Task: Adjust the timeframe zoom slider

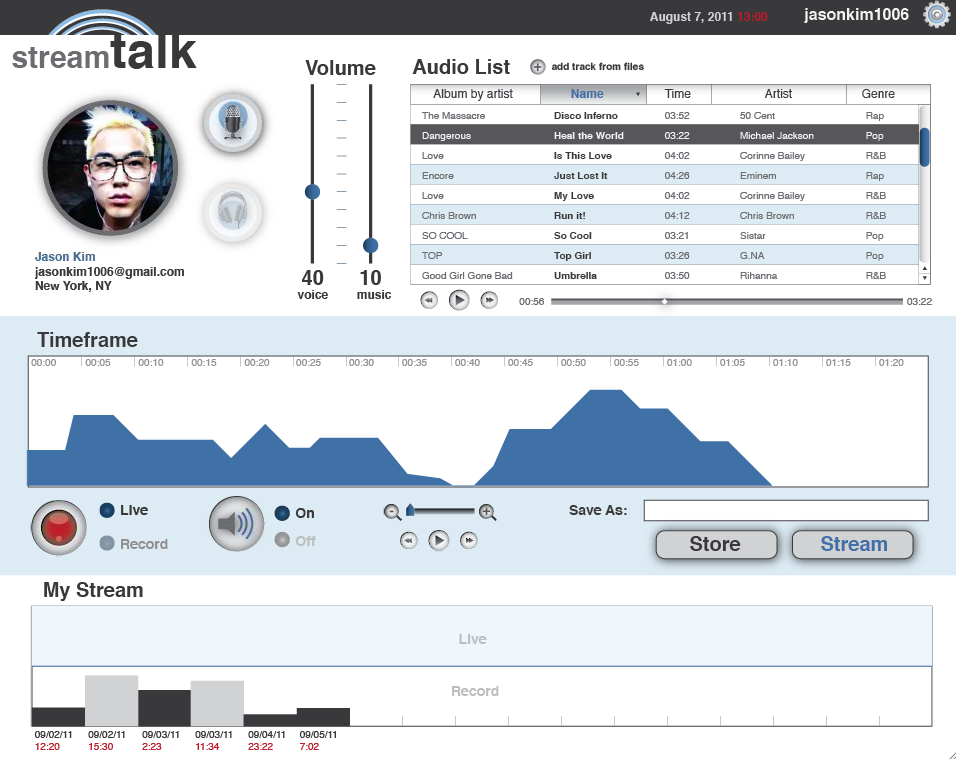Action: pos(410,510)
